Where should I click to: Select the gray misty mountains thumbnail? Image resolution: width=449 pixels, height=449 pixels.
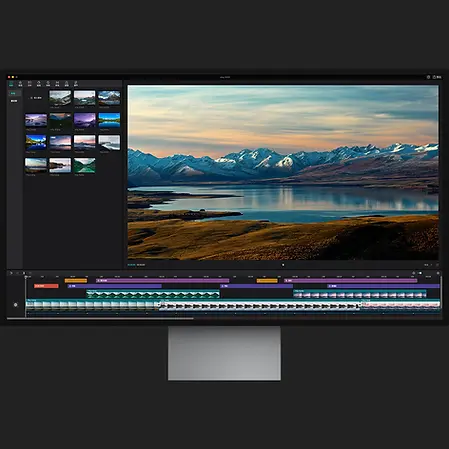click(x=85, y=98)
